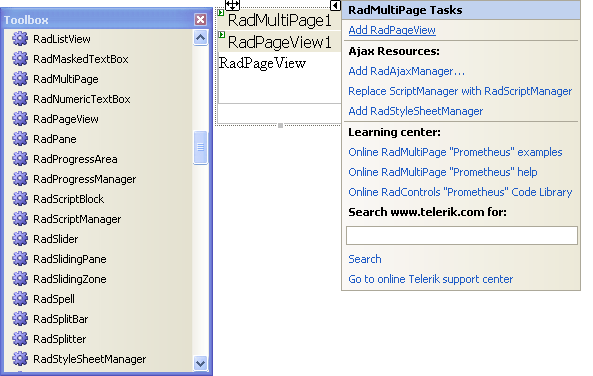The width and height of the screenshot is (593, 376).
Task: Choose RadNumericTextBox text in Toolbox
Action: [82, 99]
